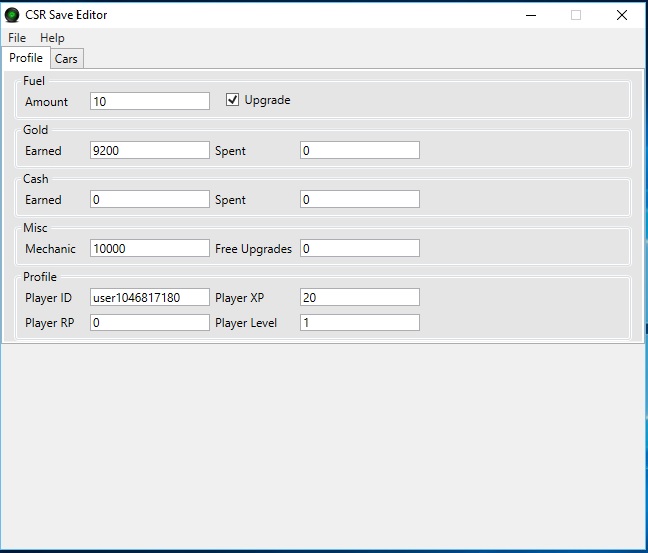Select the Profile tab

[26, 58]
